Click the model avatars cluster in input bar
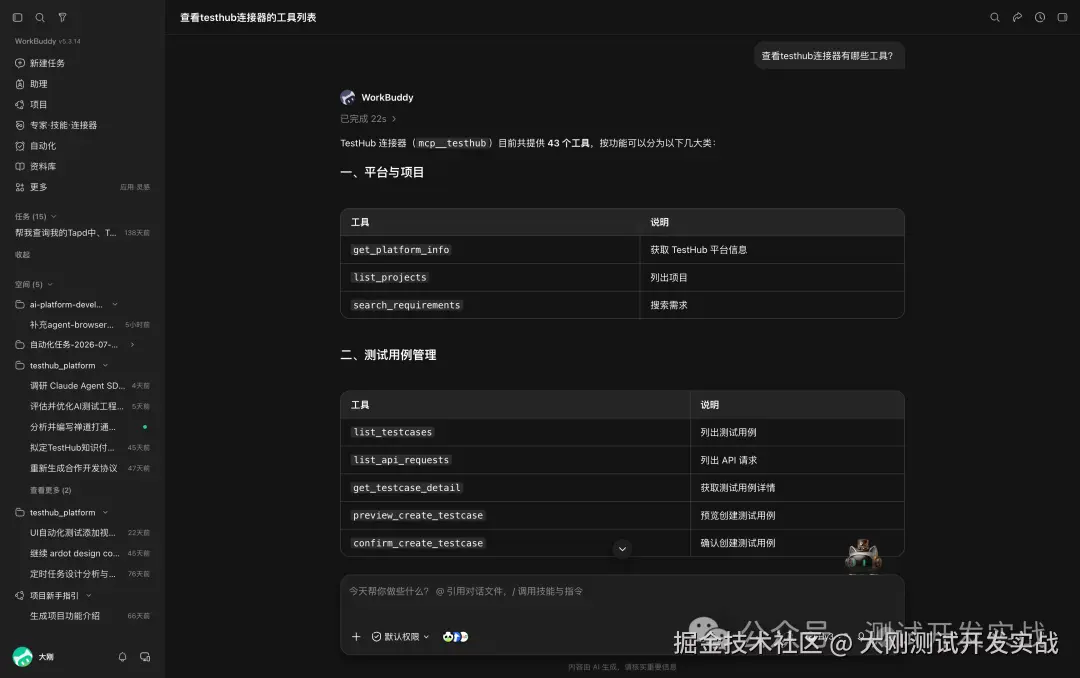 click(455, 637)
